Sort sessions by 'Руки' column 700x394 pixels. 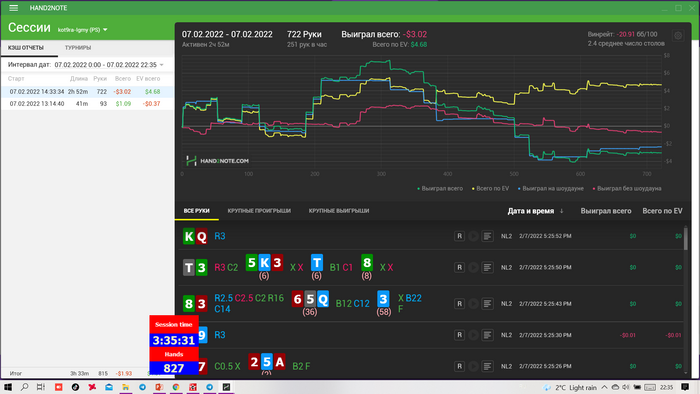pyautogui.click(x=100, y=79)
